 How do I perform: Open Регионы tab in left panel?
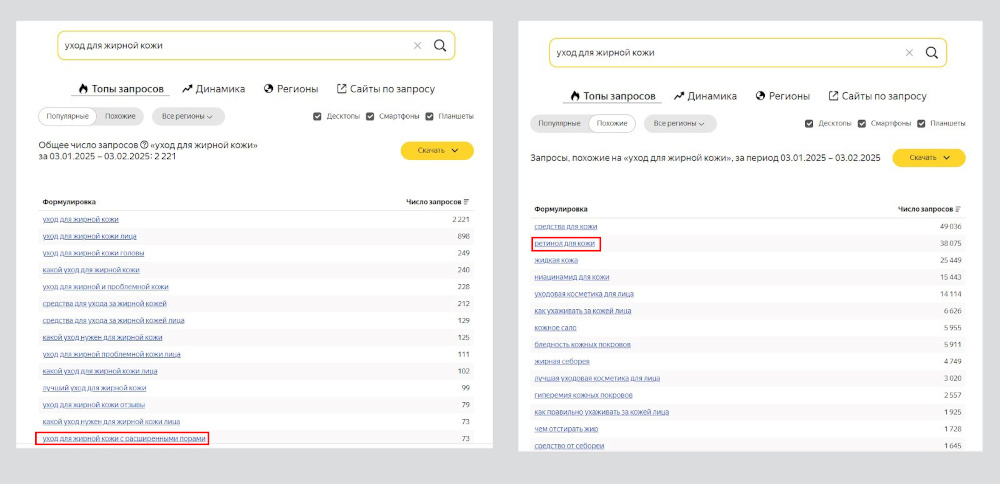point(291,89)
